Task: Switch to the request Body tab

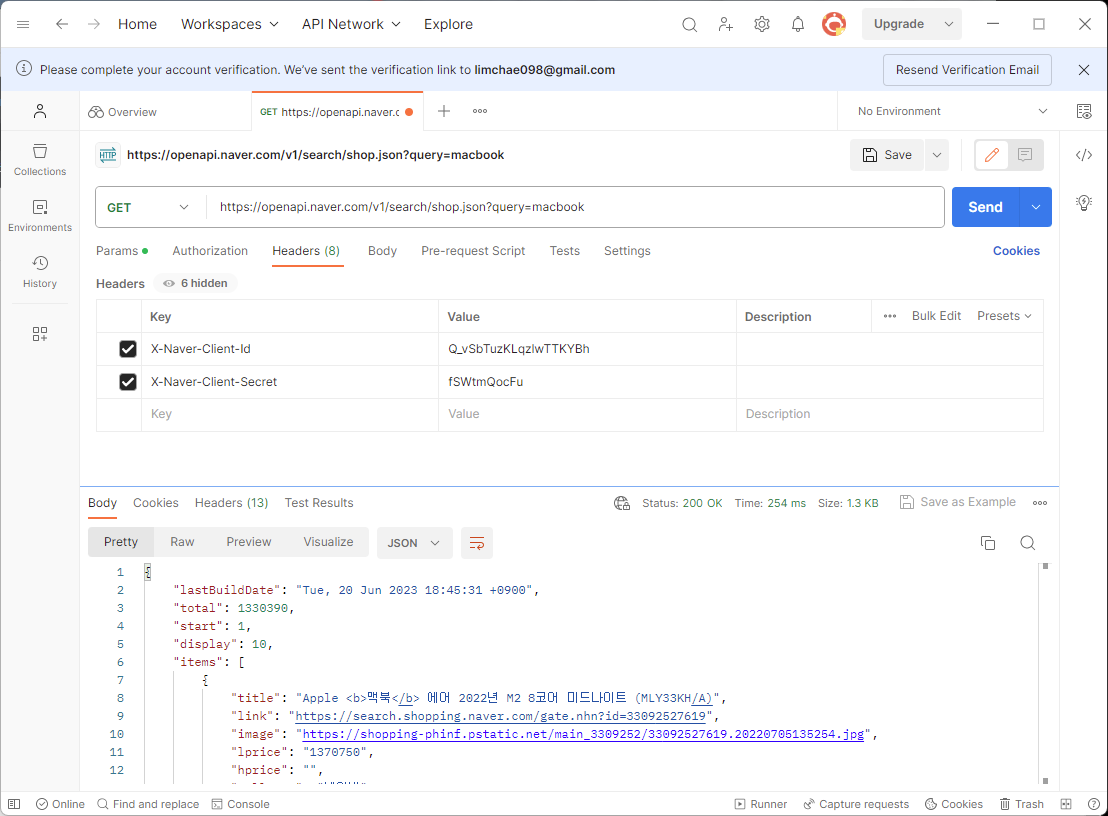Action: point(382,251)
